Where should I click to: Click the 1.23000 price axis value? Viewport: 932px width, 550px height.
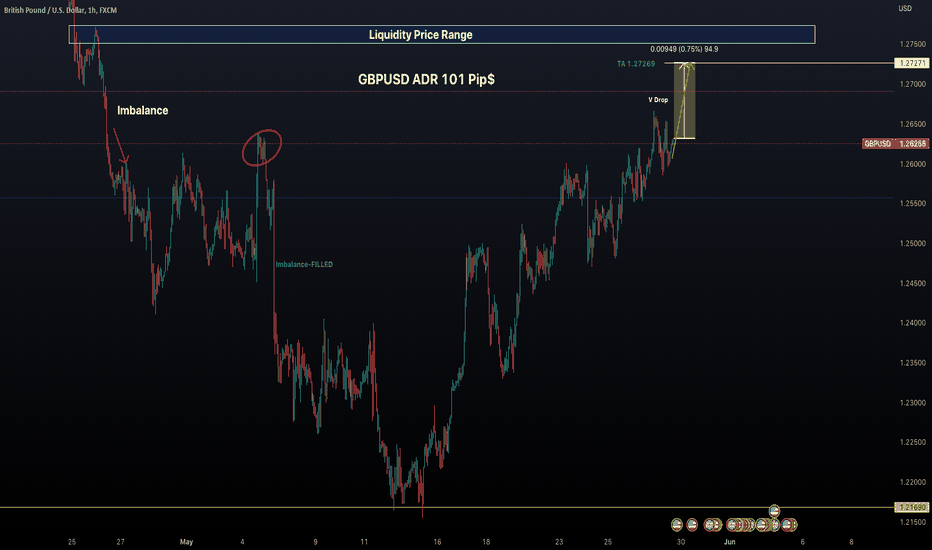(912, 403)
